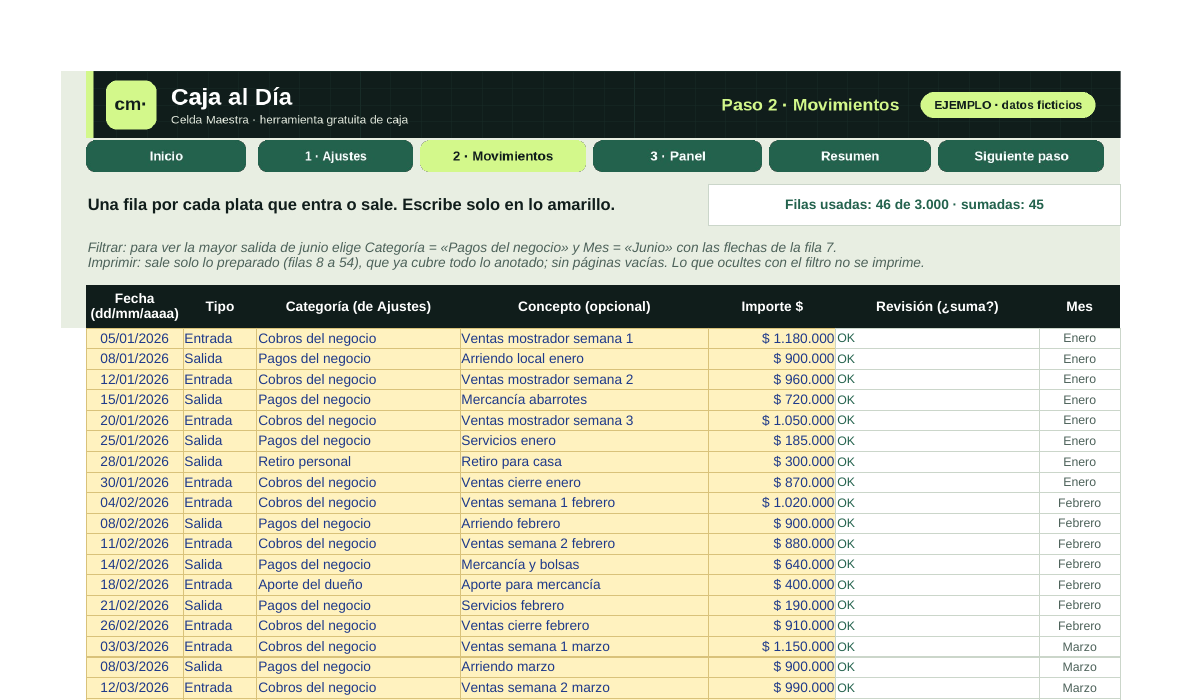Switch to the 3 · Panel tab
Viewport: 1183px width, 700px height.
coord(678,156)
